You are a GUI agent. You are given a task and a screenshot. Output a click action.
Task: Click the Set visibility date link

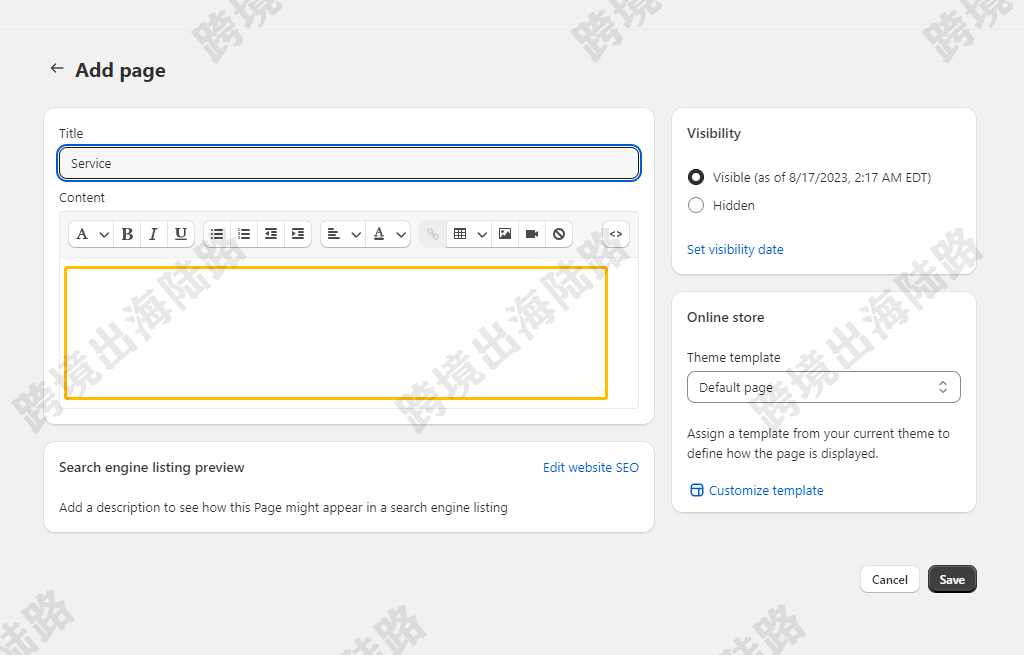(x=735, y=249)
